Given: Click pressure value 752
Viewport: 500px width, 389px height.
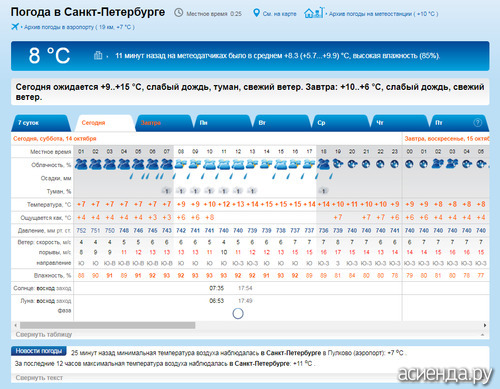Looking at the screenshot, I should (x=81, y=230).
